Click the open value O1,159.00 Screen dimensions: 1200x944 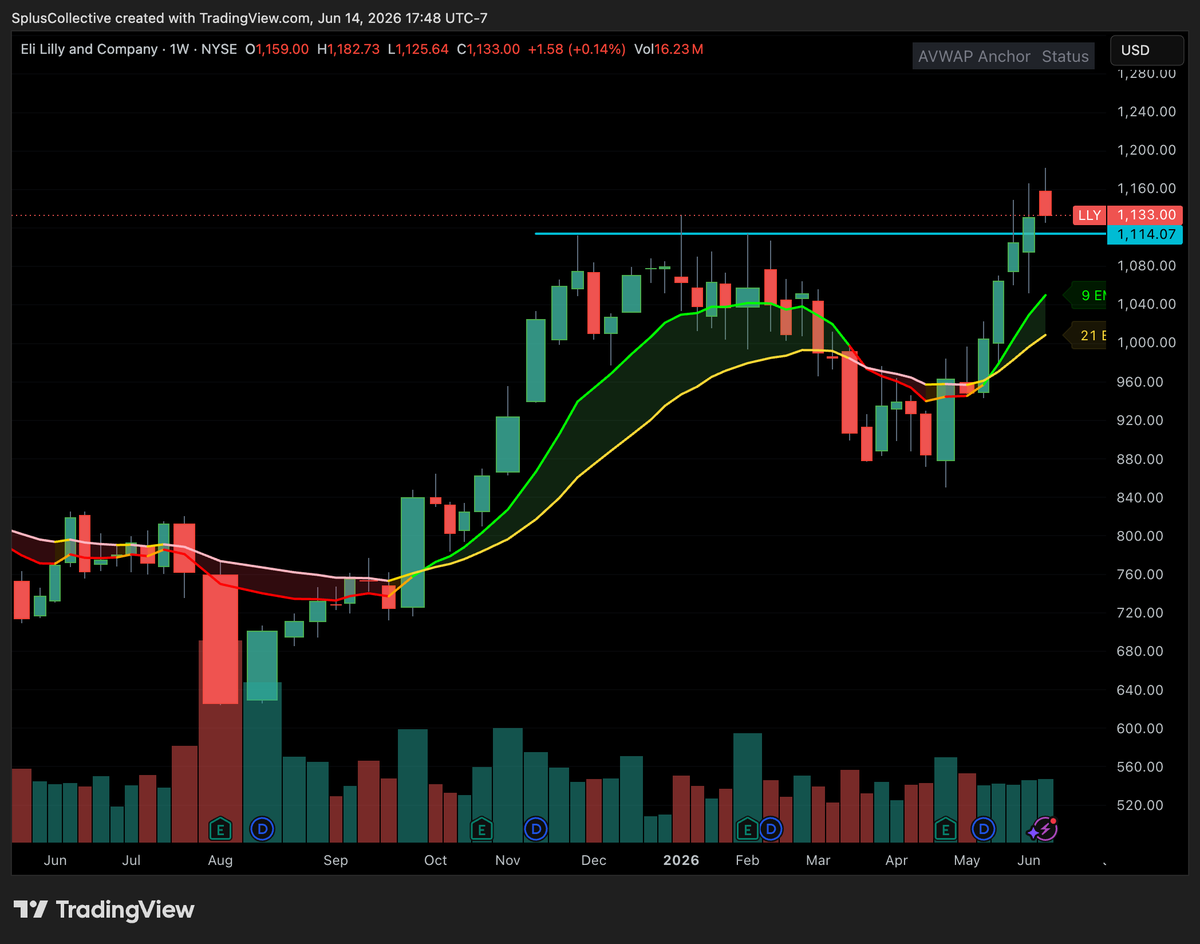click(x=278, y=49)
